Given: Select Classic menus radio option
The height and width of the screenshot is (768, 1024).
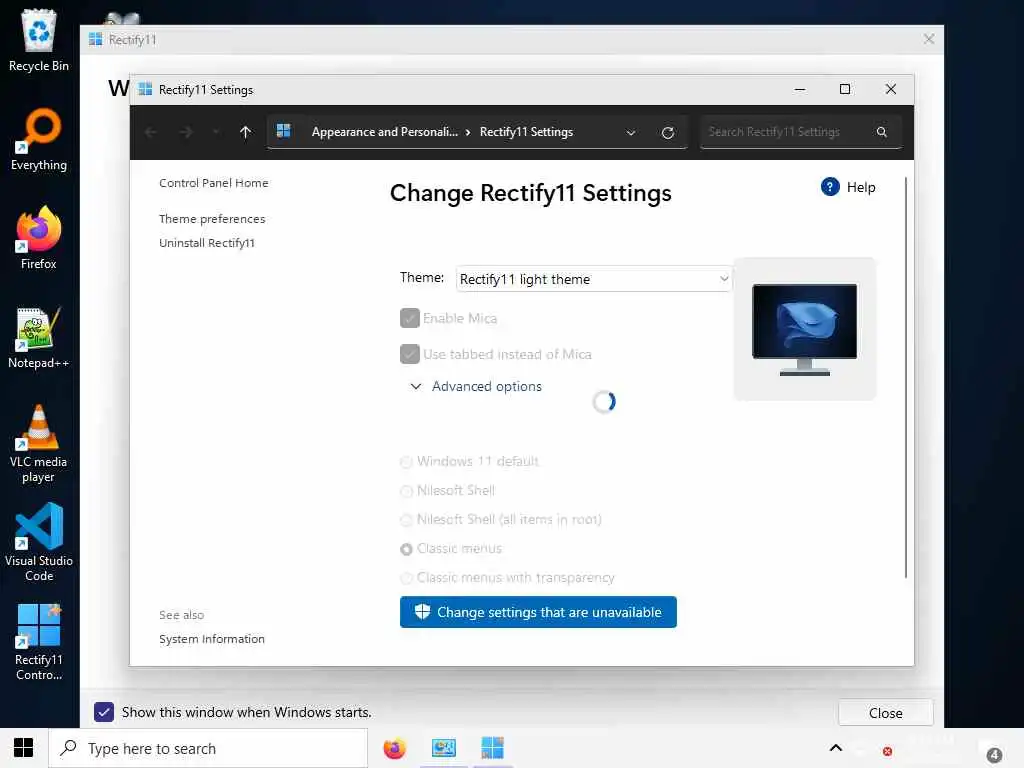Looking at the screenshot, I should coord(406,549).
